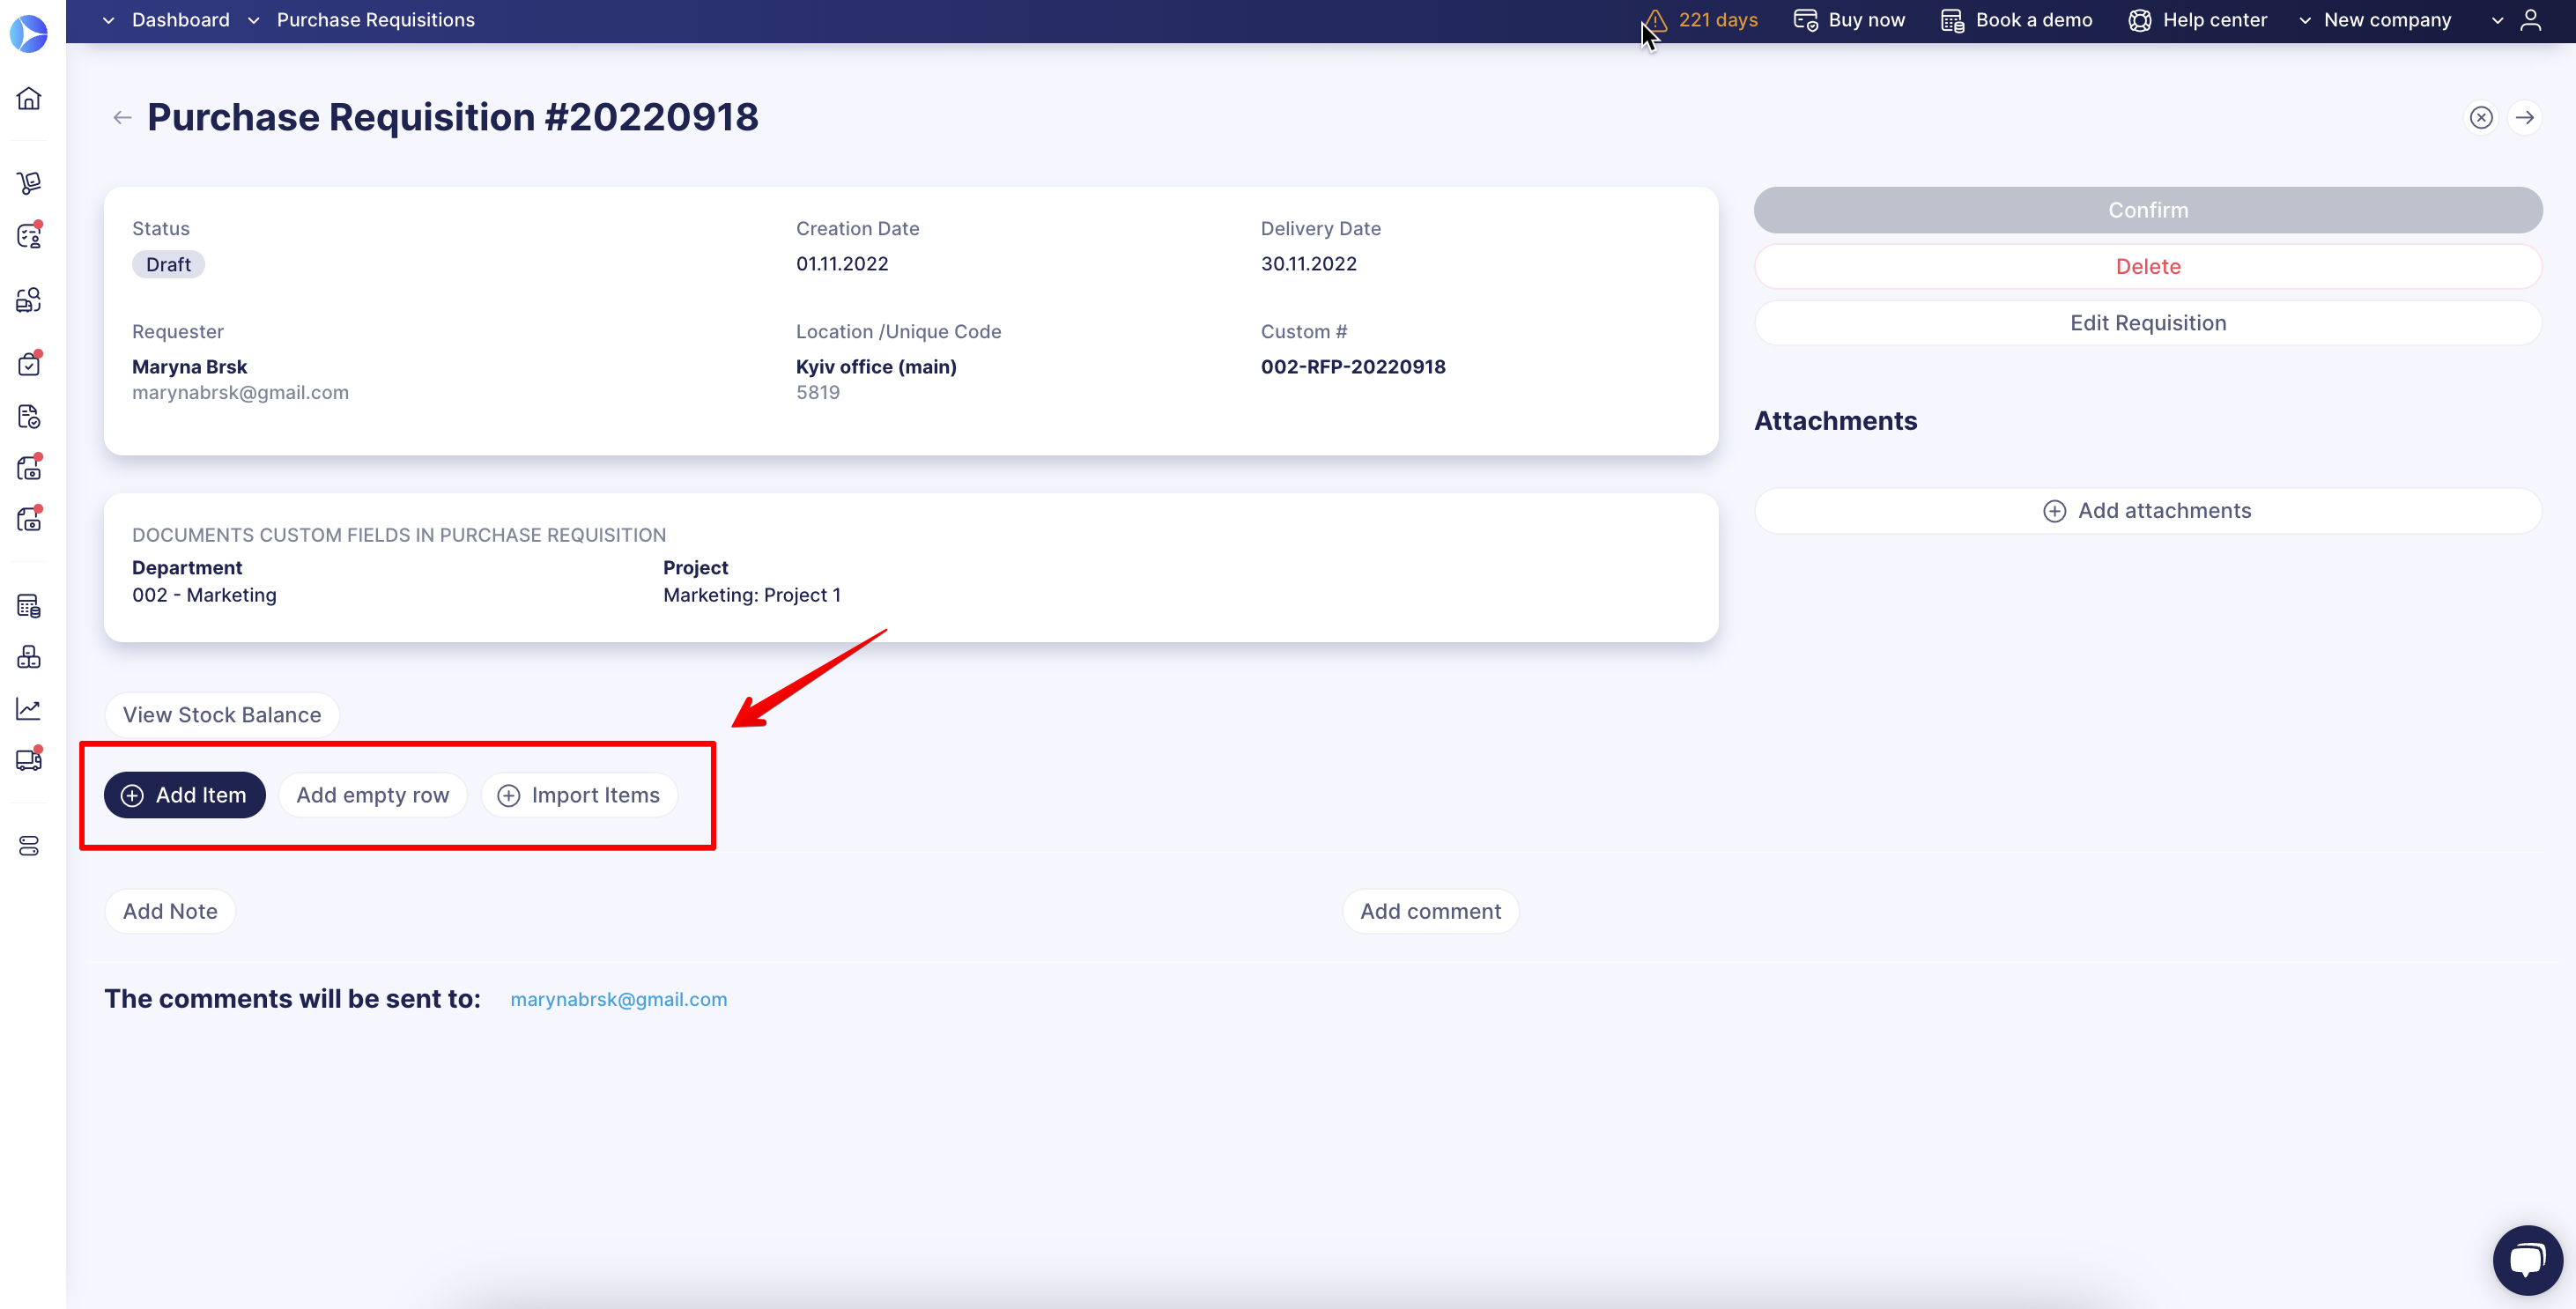Open the shopping bag checkmark icon in the sidebar
Viewport: 2576px width, 1309px height.
[29, 364]
